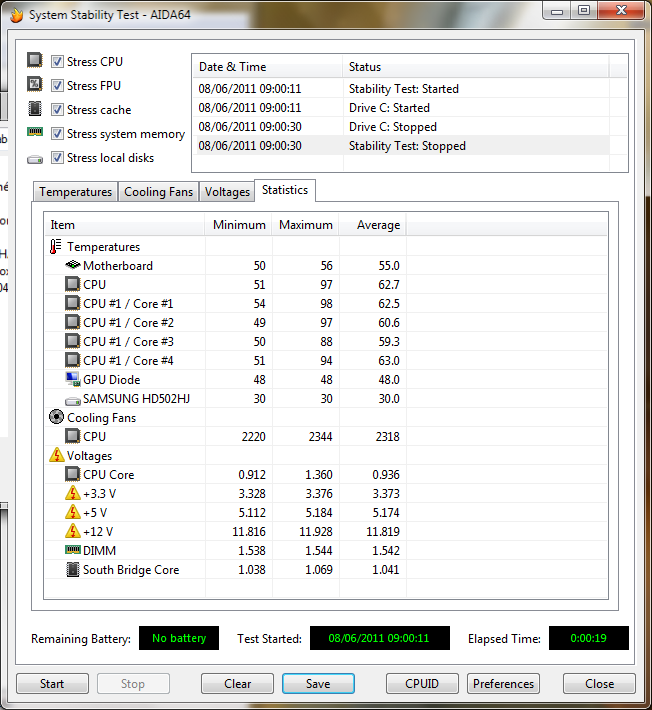Click the cache chip icon beside Stress cache

tap(35, 108)
